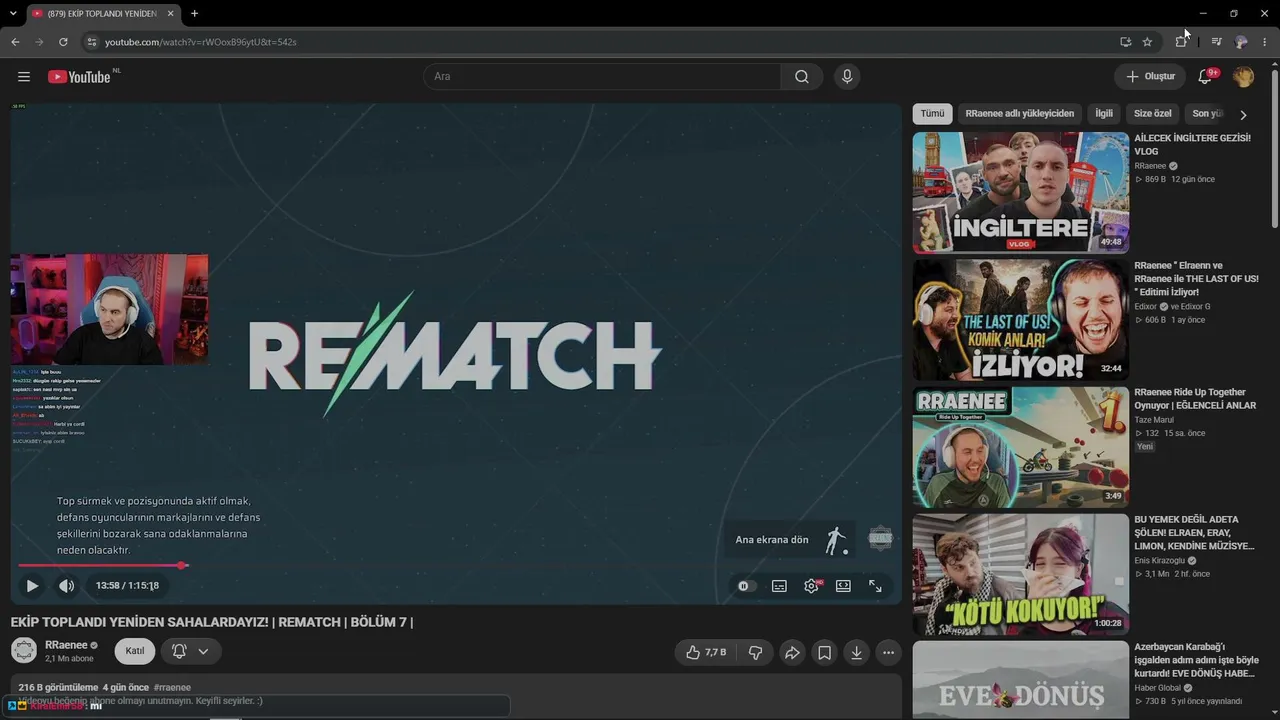
Task: Bookmark this page with the star
Action: coord(1147,42)
